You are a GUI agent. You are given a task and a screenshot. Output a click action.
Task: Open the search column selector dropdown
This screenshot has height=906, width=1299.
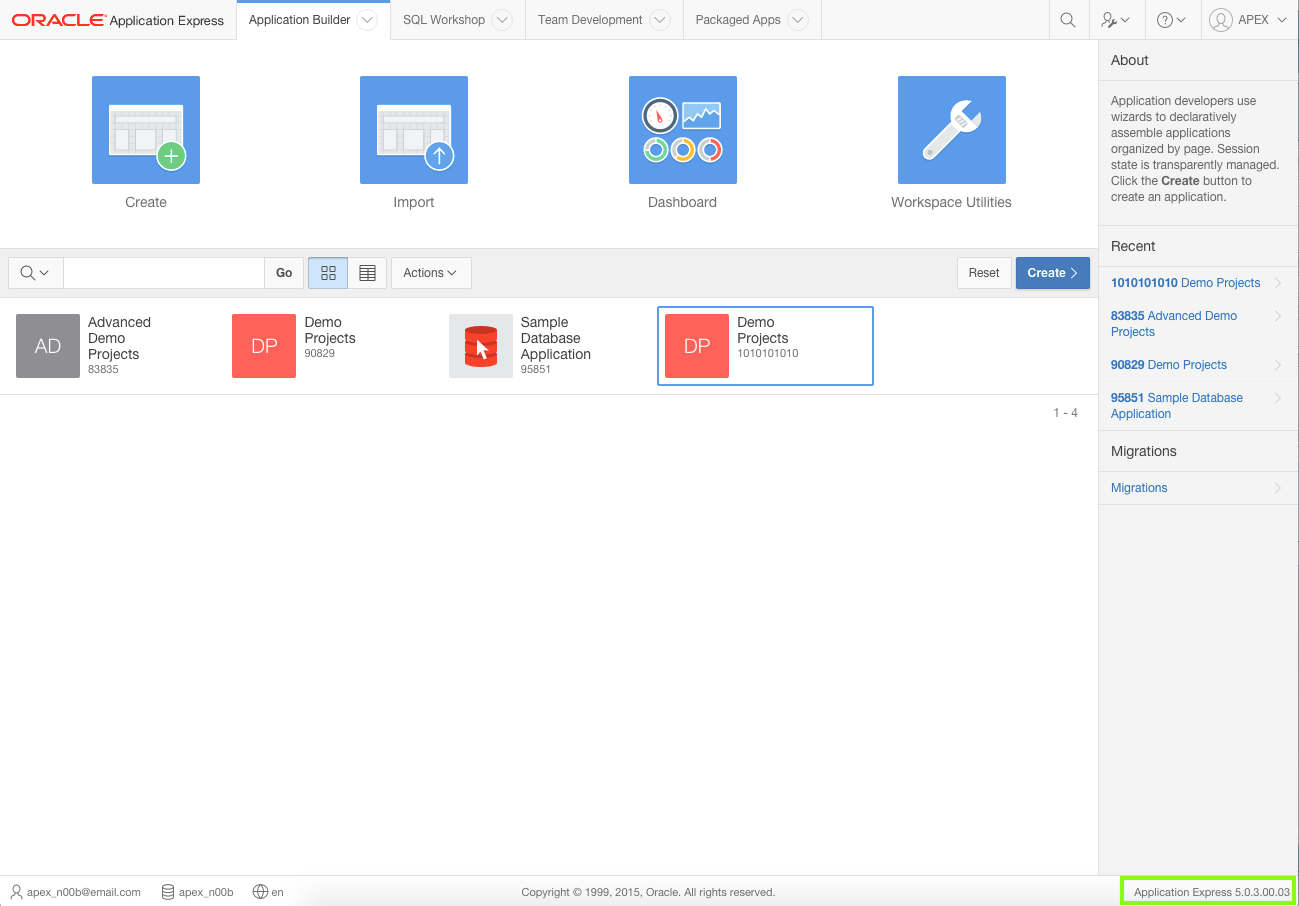(x=36, y=273)
